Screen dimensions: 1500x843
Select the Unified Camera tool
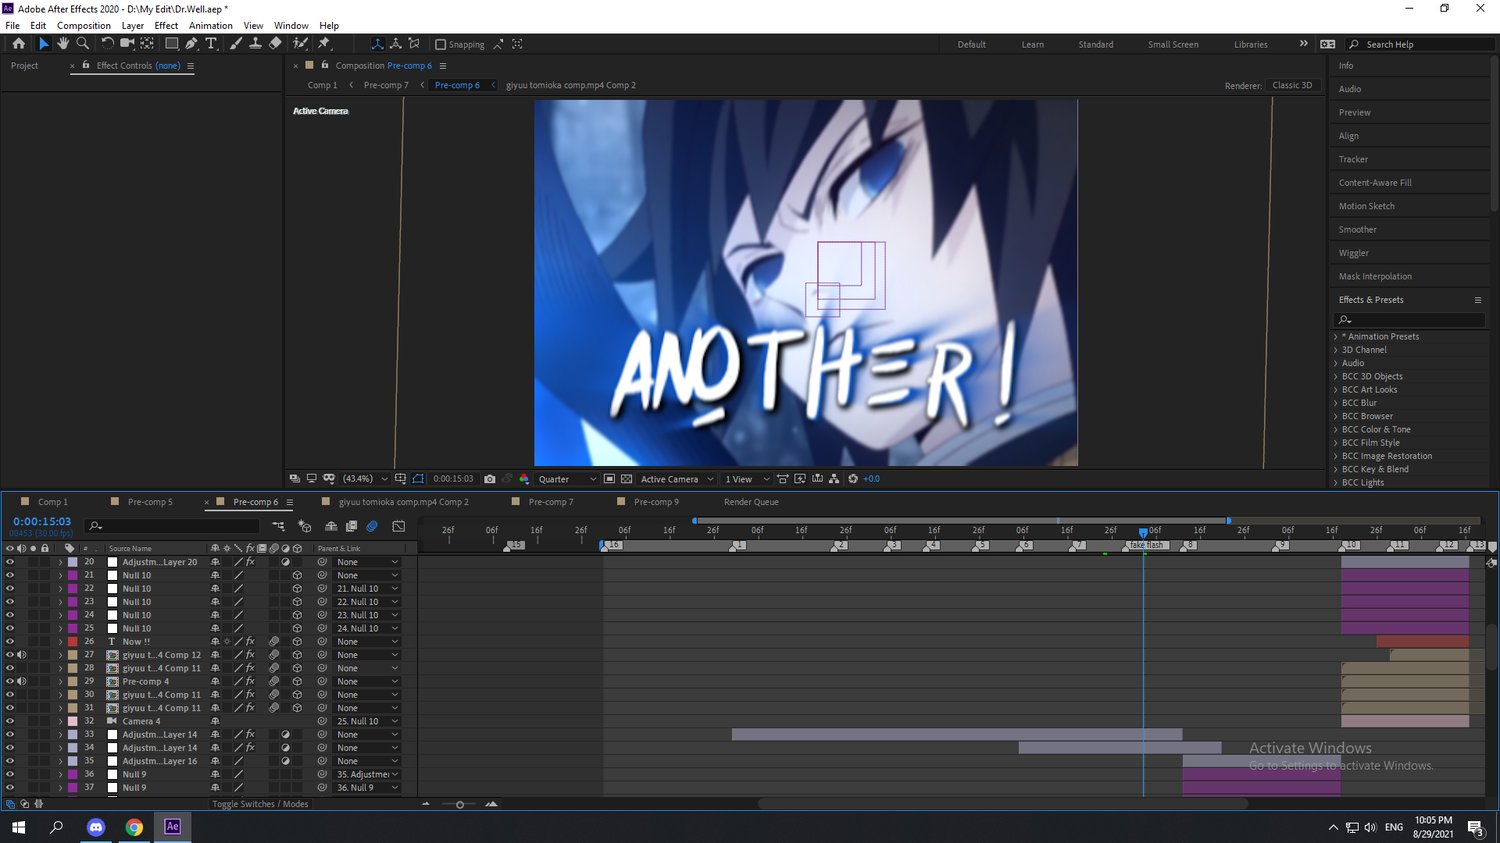point(127,44)
